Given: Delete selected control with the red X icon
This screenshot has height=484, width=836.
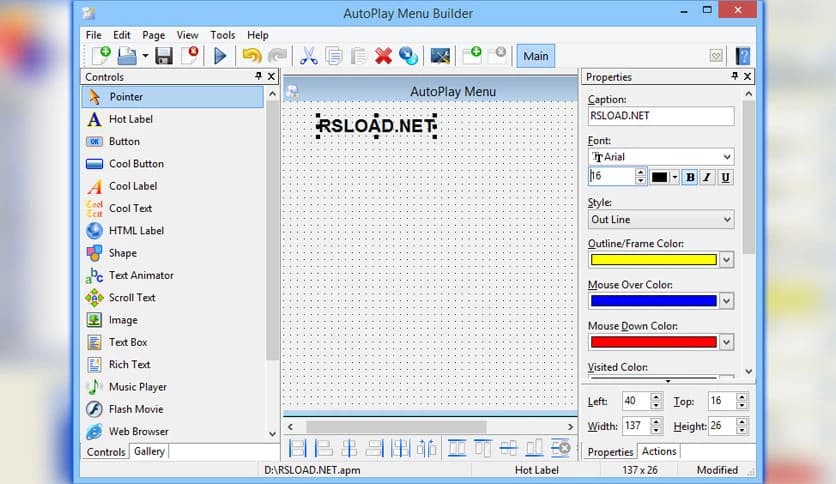Looking at the screenshot, I should (x=383, y=55).
